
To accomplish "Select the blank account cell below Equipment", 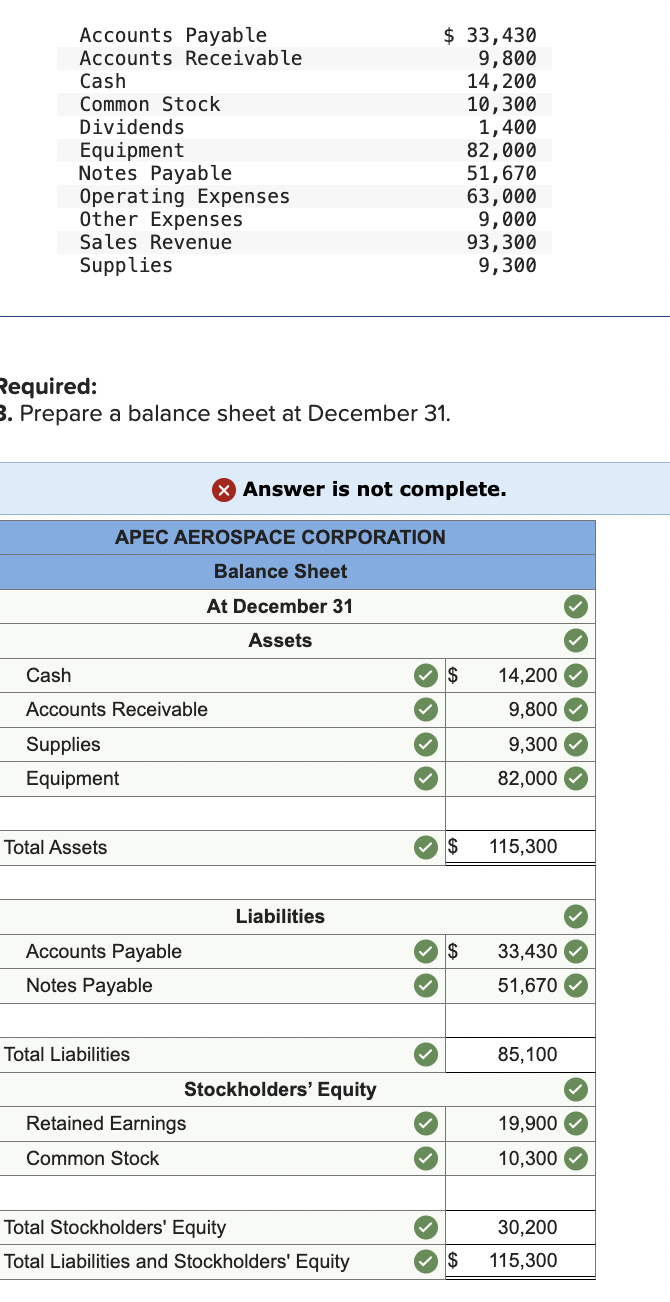I will tap(200, 812).
